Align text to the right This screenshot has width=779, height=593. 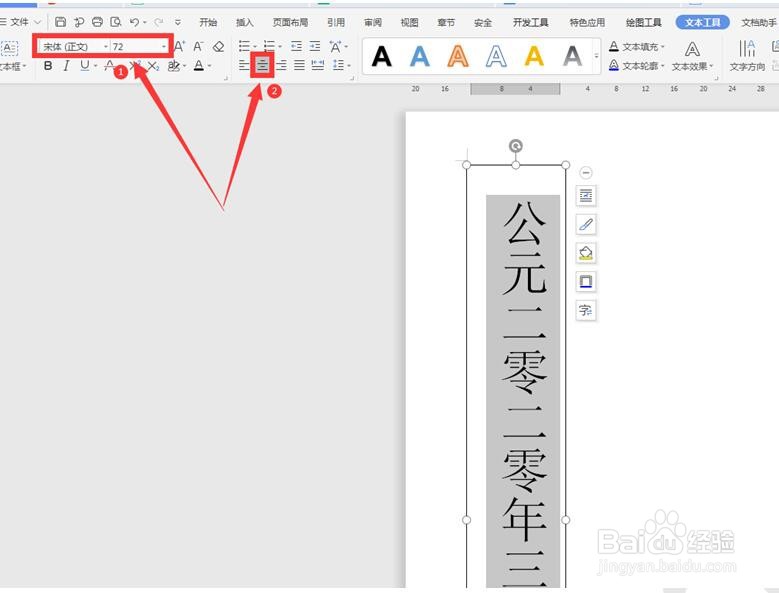[x=281, y=65]
